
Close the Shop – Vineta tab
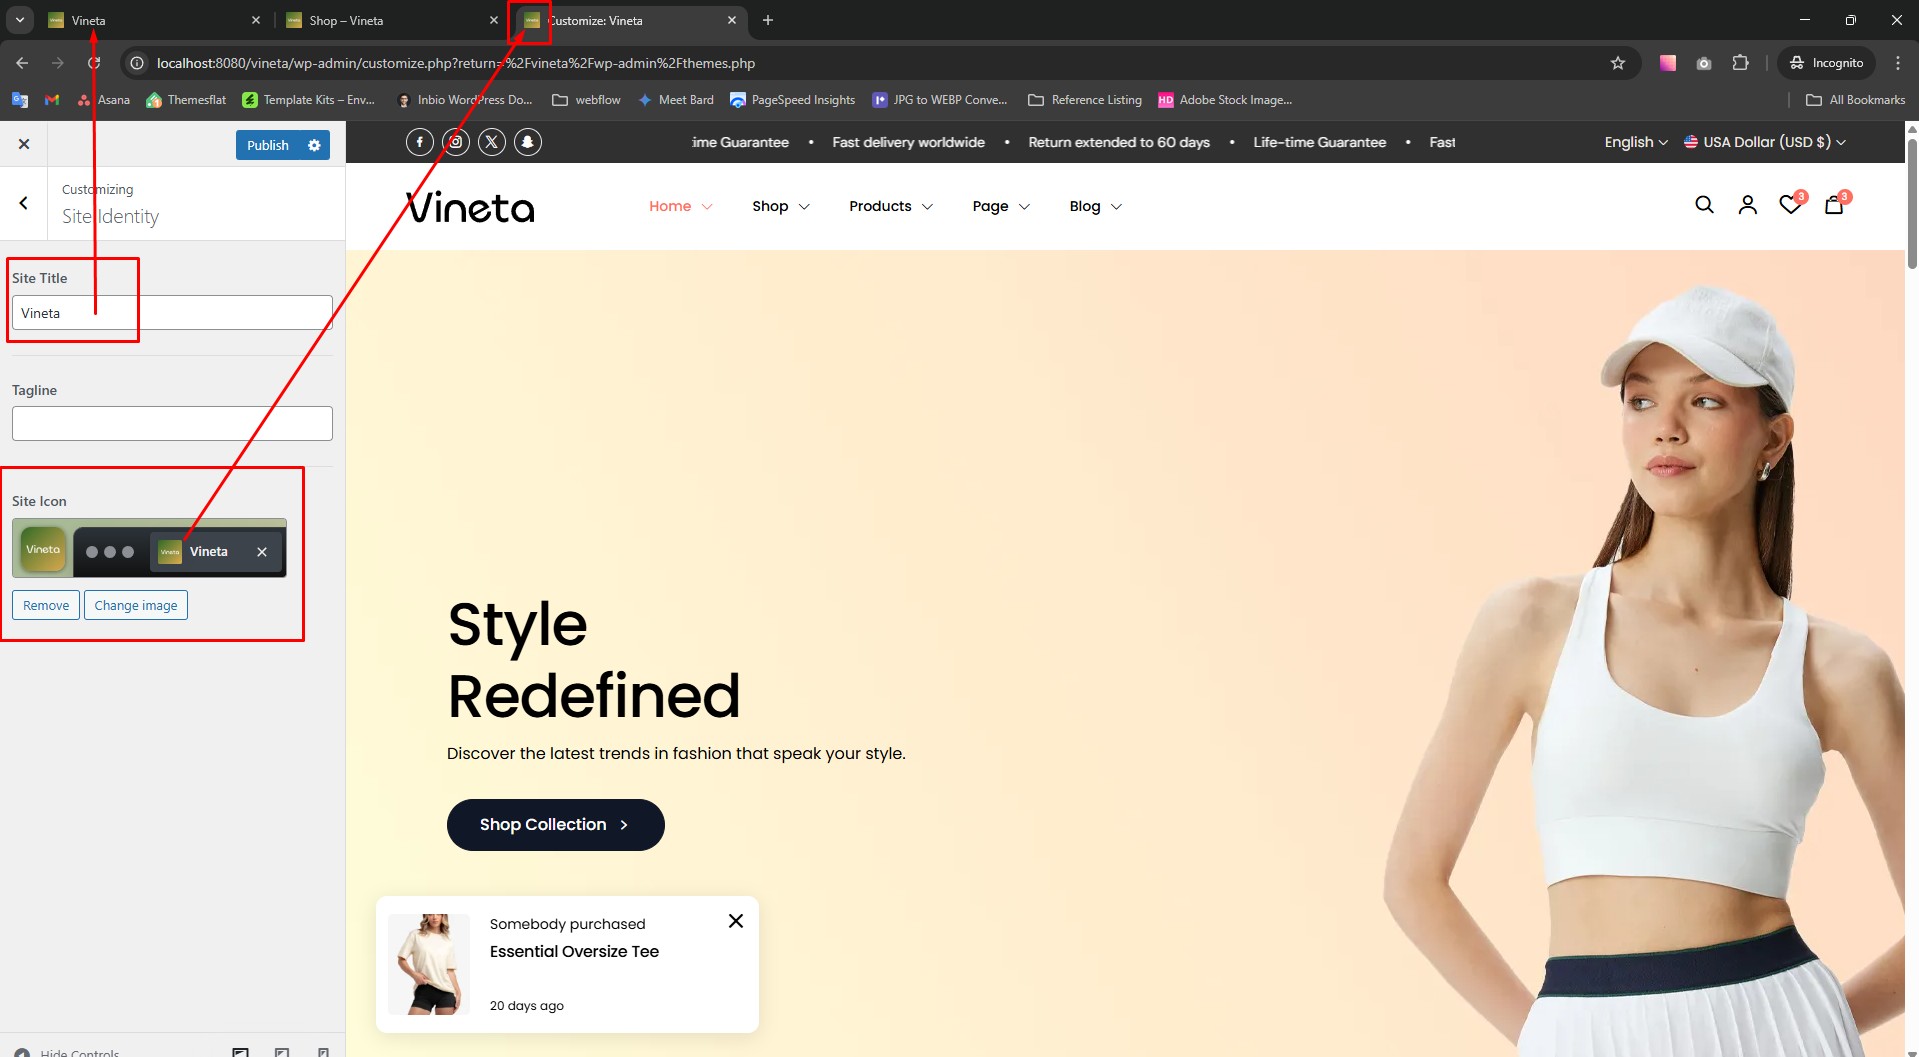point(494,20)
